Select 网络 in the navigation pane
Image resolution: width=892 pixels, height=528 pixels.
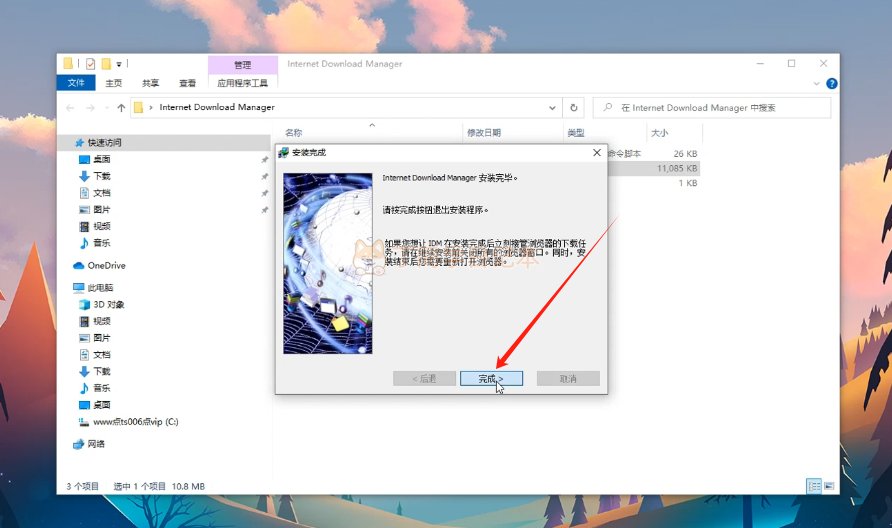click(96, 444)
